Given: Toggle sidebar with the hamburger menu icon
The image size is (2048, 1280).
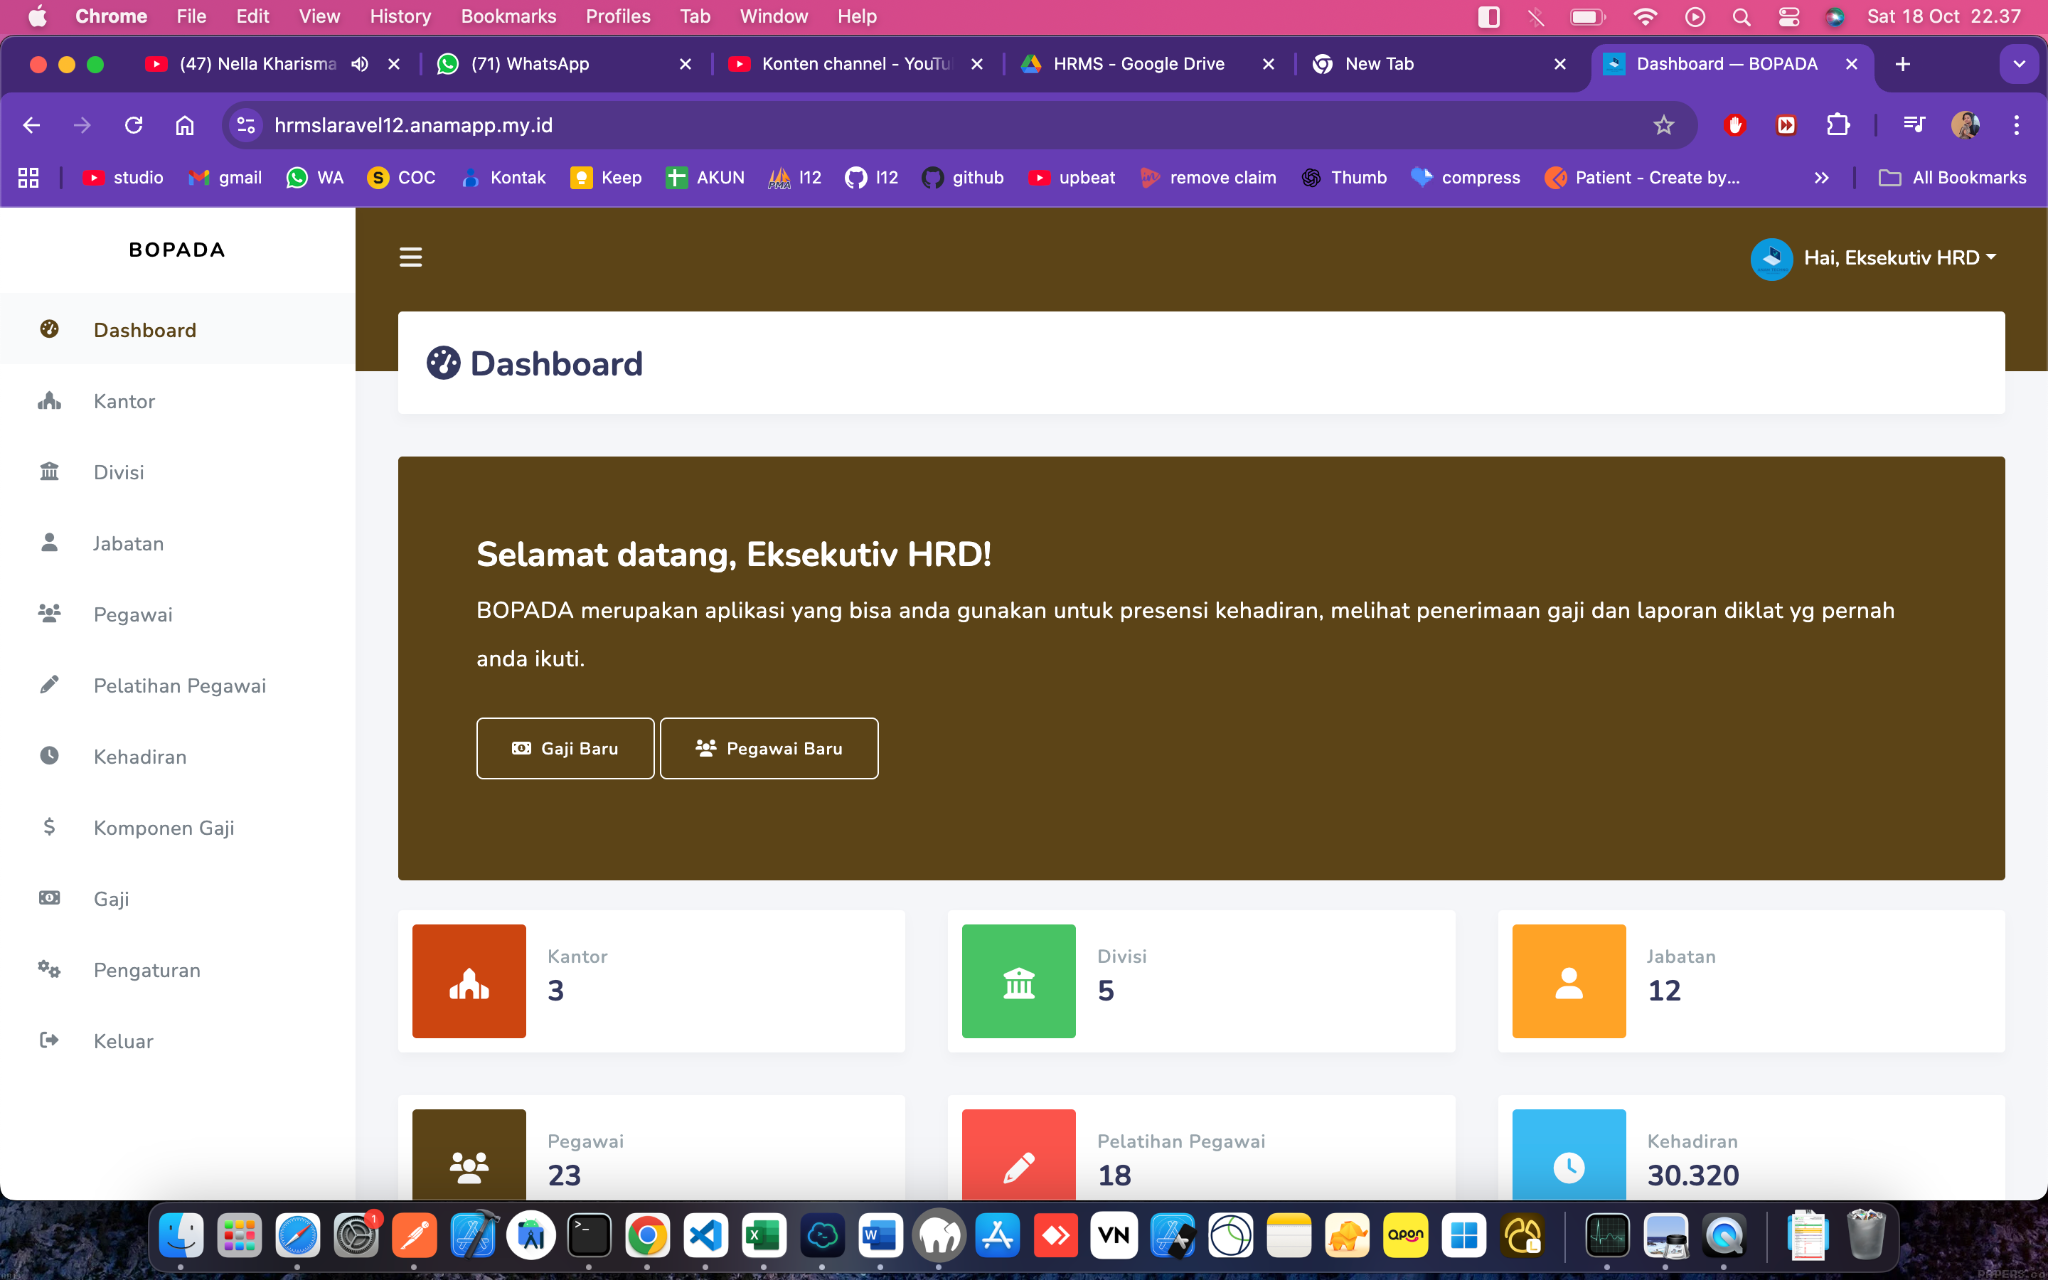Looking at the screenshot, I should coord(410,257).
